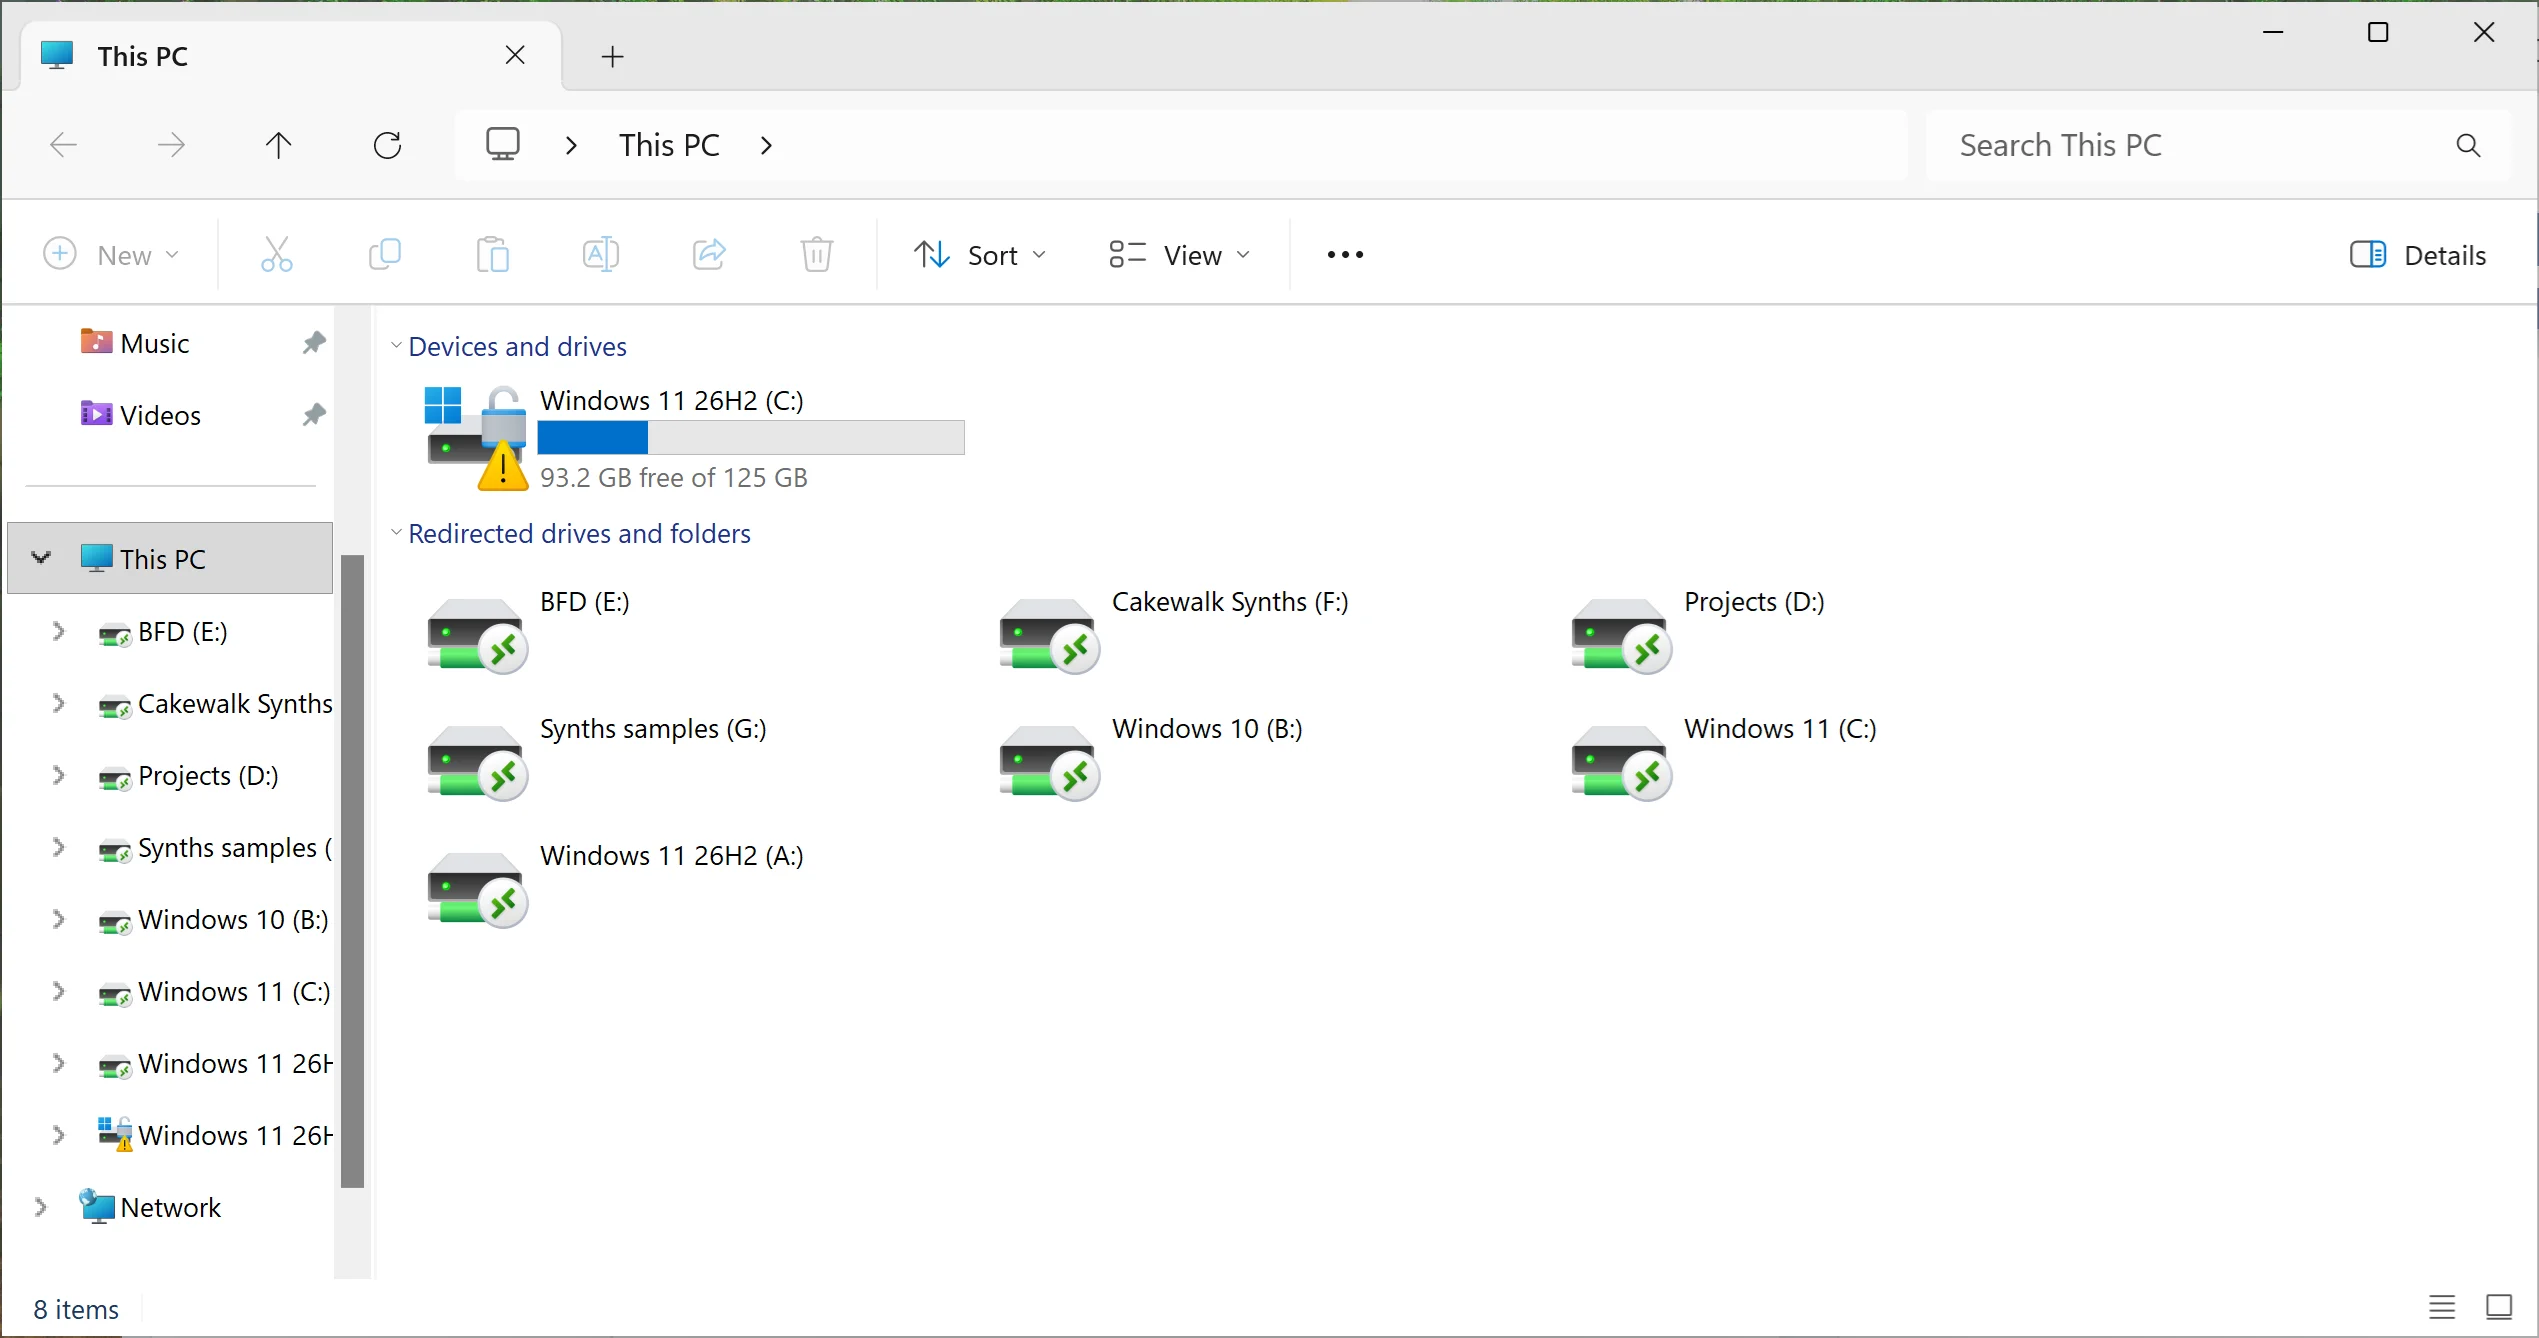The width and height of the screenshot is (2539, 1338).
Task: Go back using the left arrow
Action: (x=63, y=145)
